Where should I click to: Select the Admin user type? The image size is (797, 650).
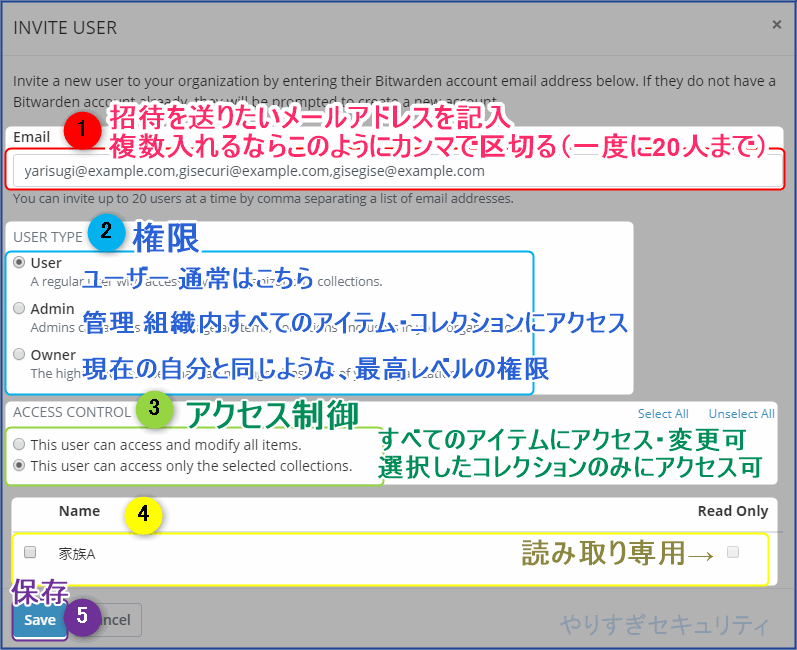[x=19, y=308]
